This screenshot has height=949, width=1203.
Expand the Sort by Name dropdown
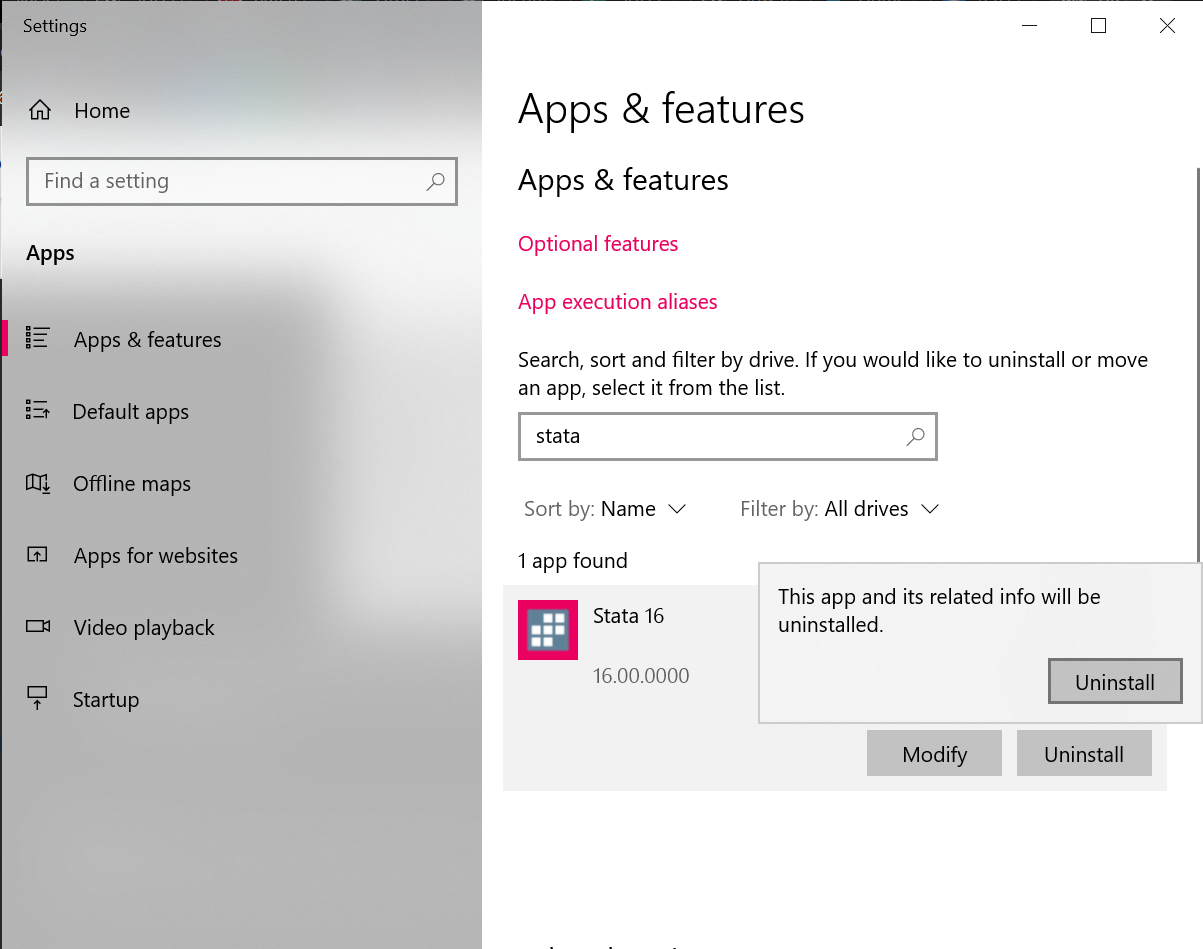pyautogui.click(x=605, y=509)
